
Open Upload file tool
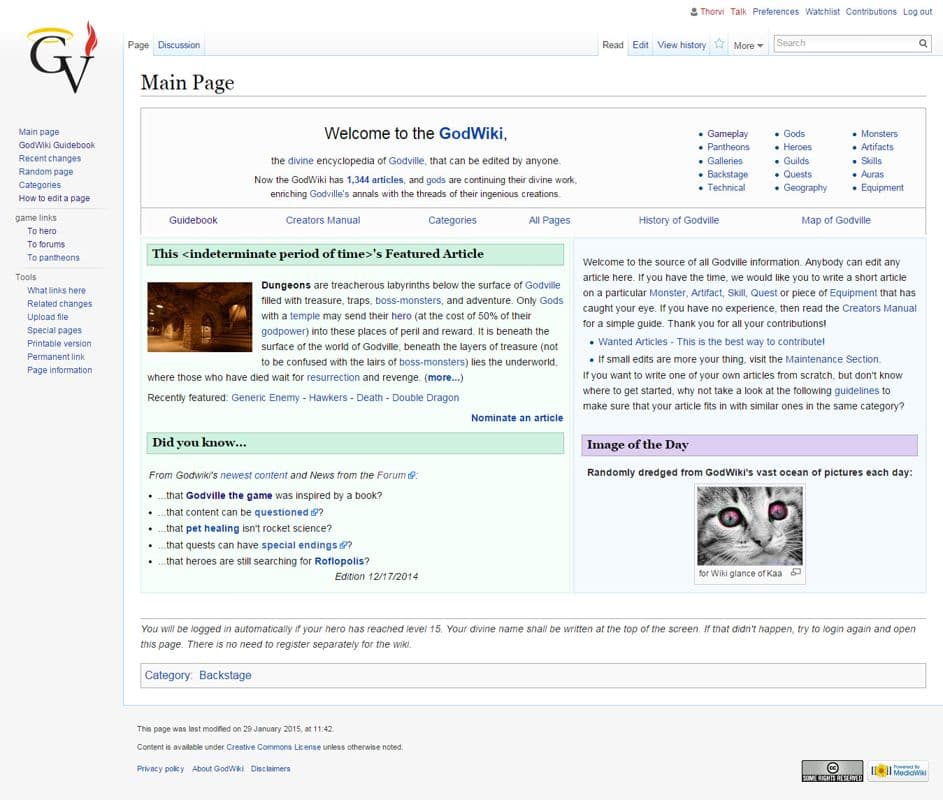click(48, 317)
